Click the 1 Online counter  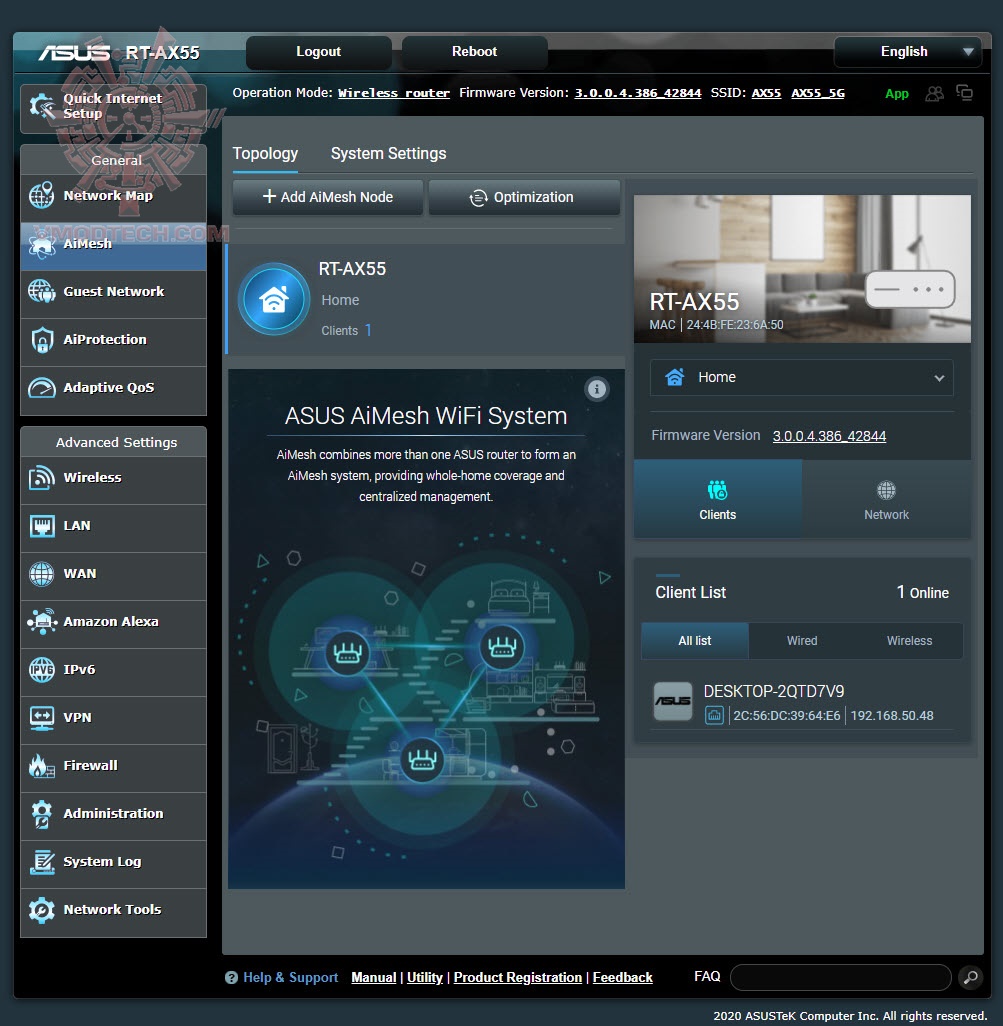(x=923, y=593)
